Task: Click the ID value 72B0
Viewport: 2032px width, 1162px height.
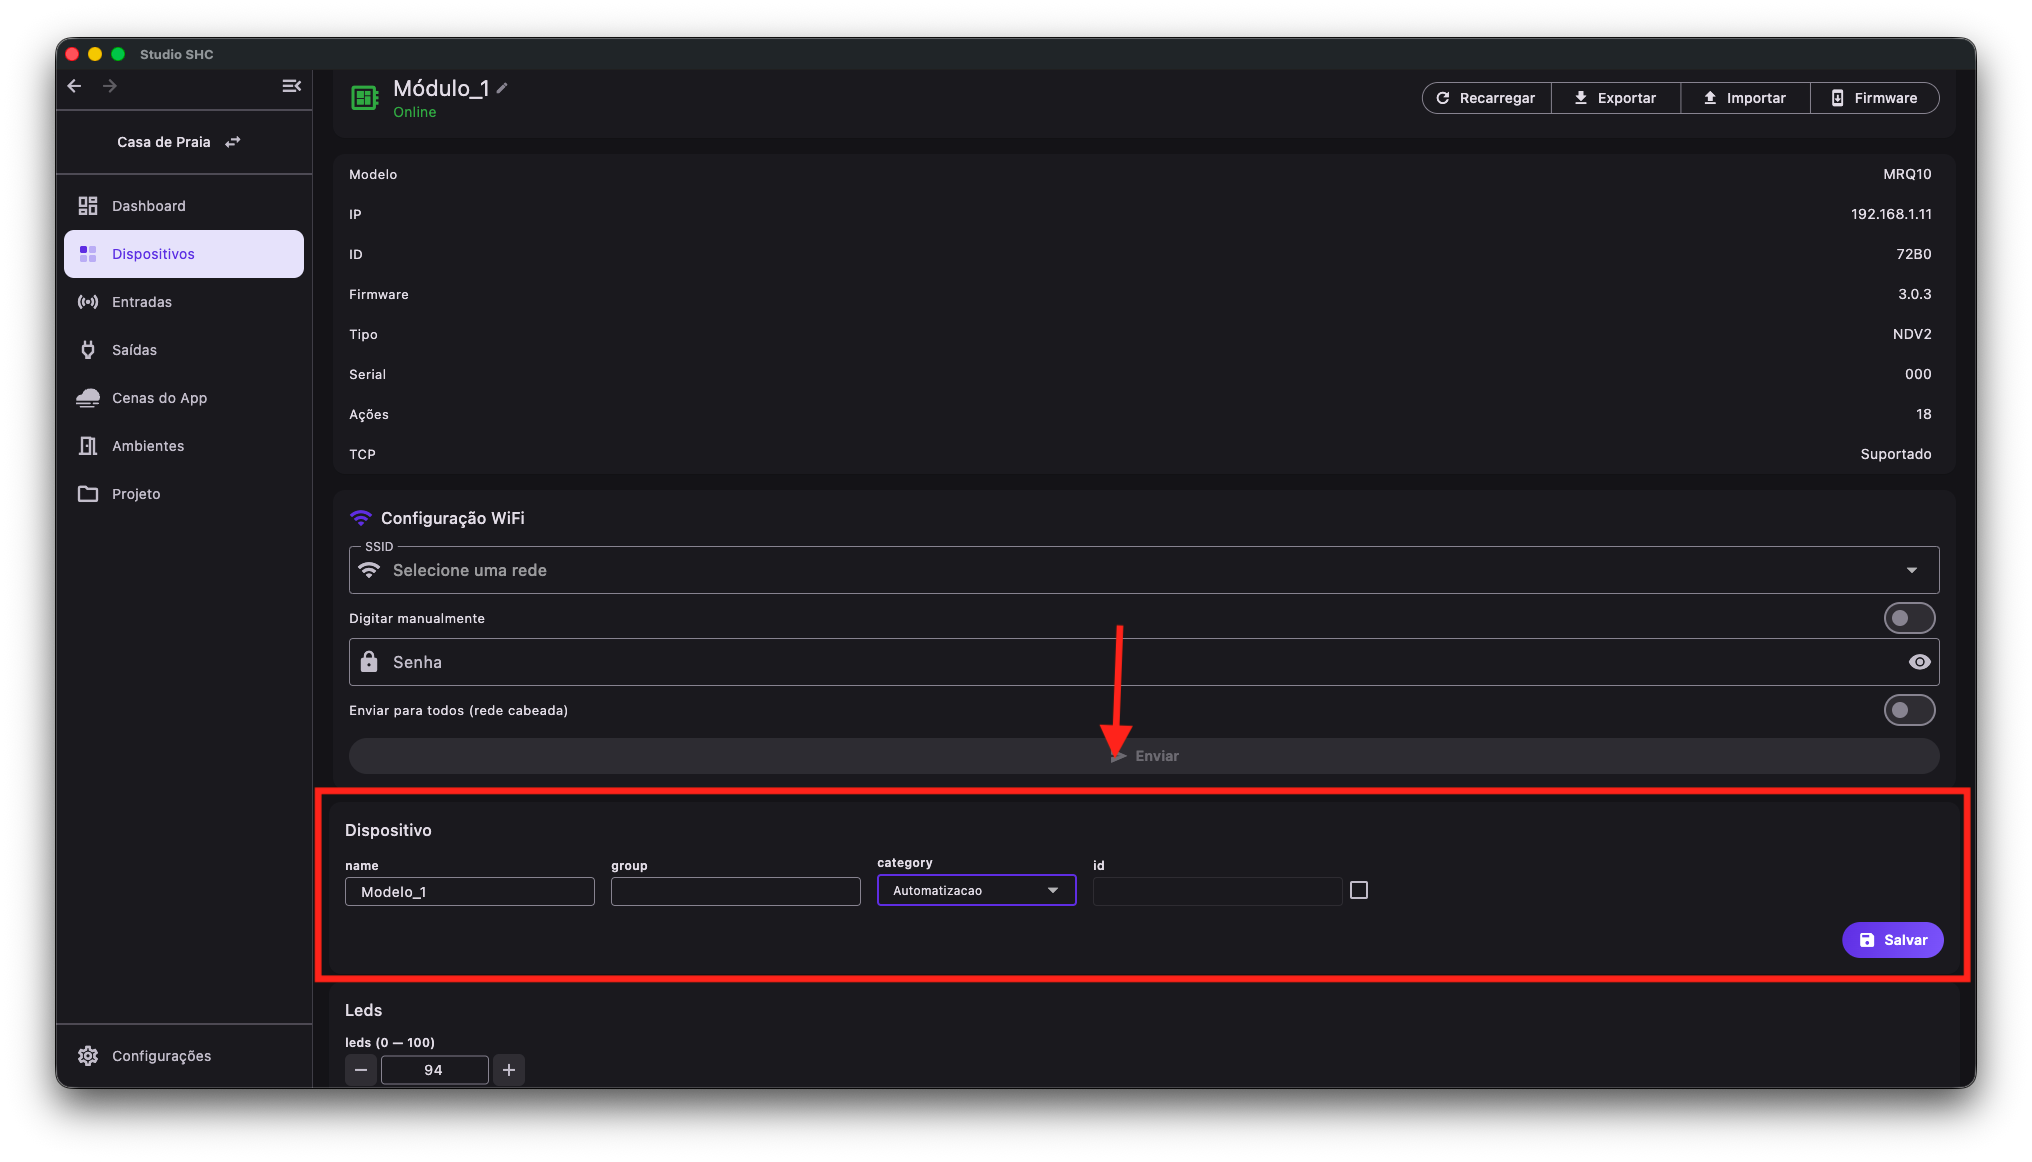Action: (x=1914, y=254)
